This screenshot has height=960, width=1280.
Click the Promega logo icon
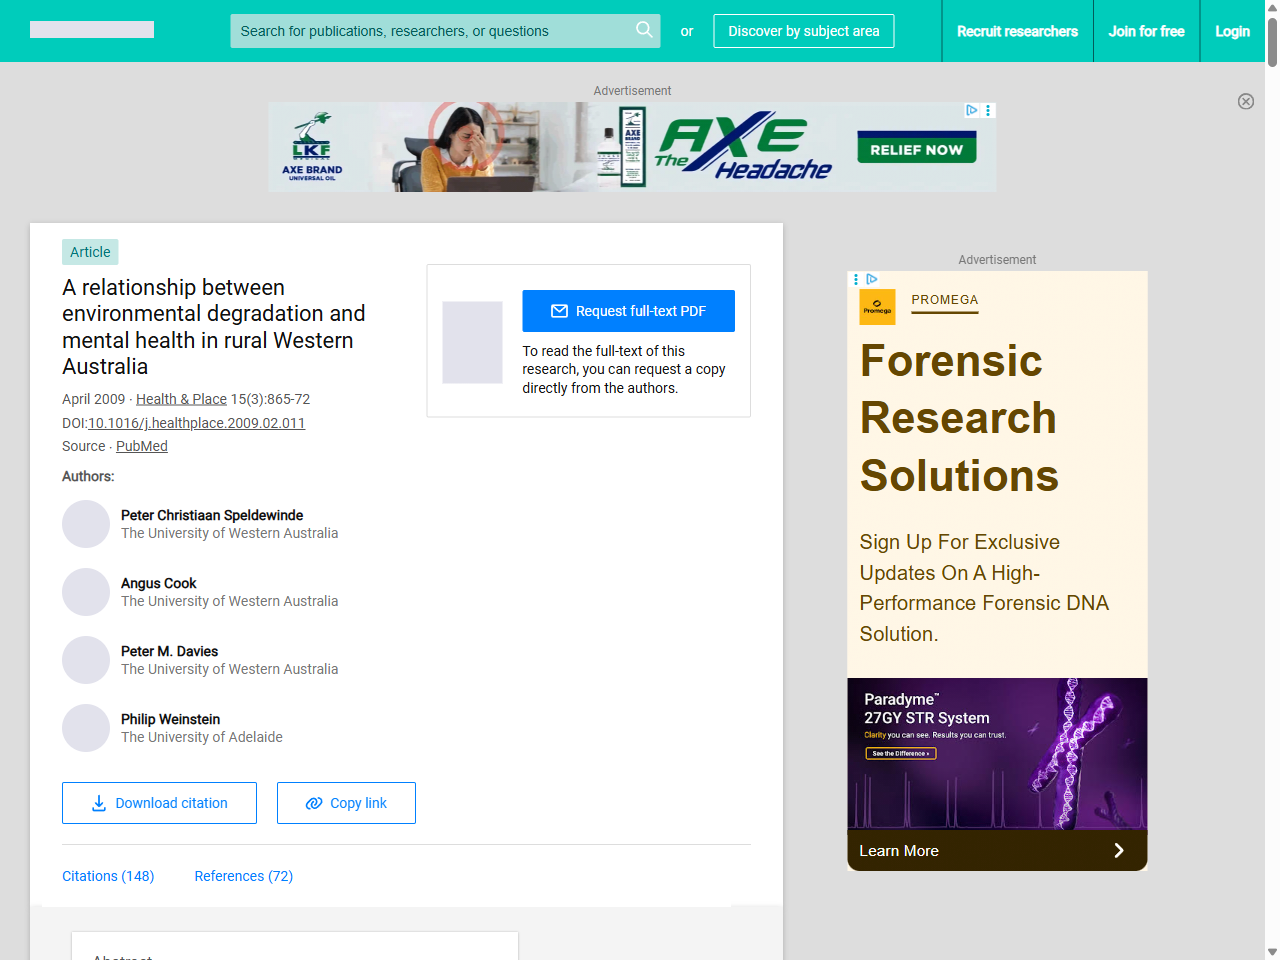pos(877,307)
